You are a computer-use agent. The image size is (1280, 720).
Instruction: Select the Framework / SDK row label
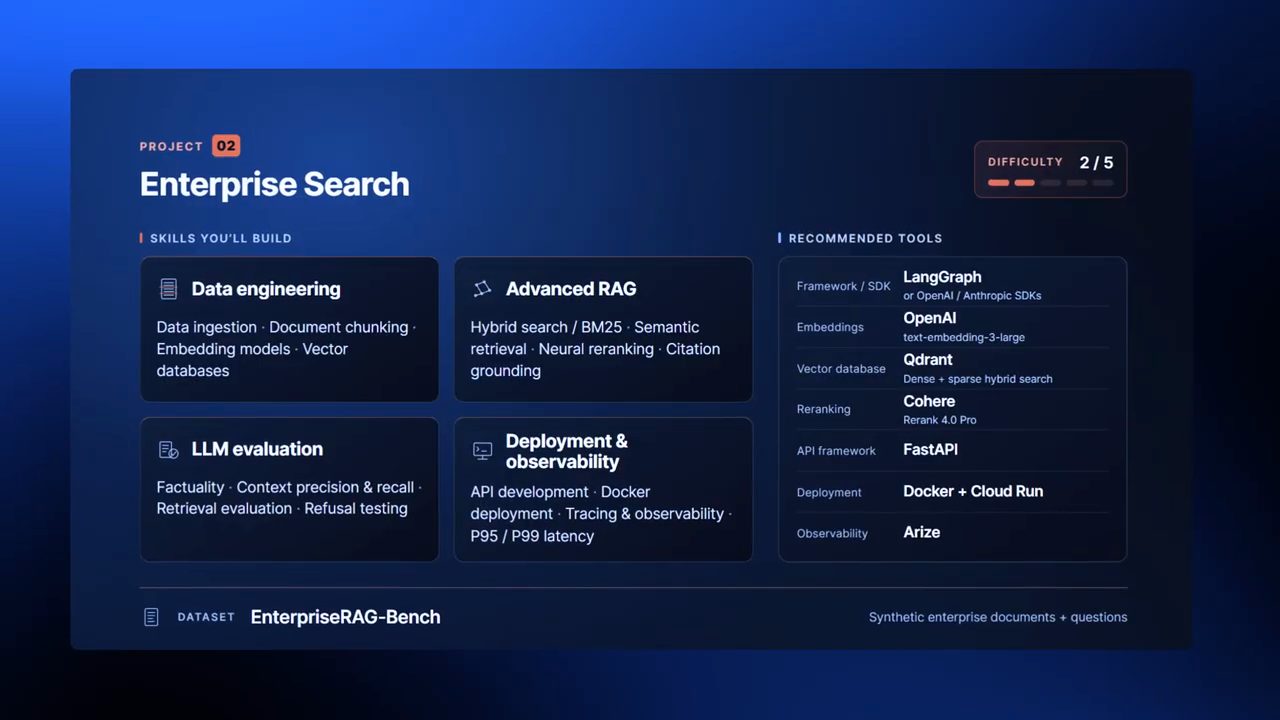point(843,286)
